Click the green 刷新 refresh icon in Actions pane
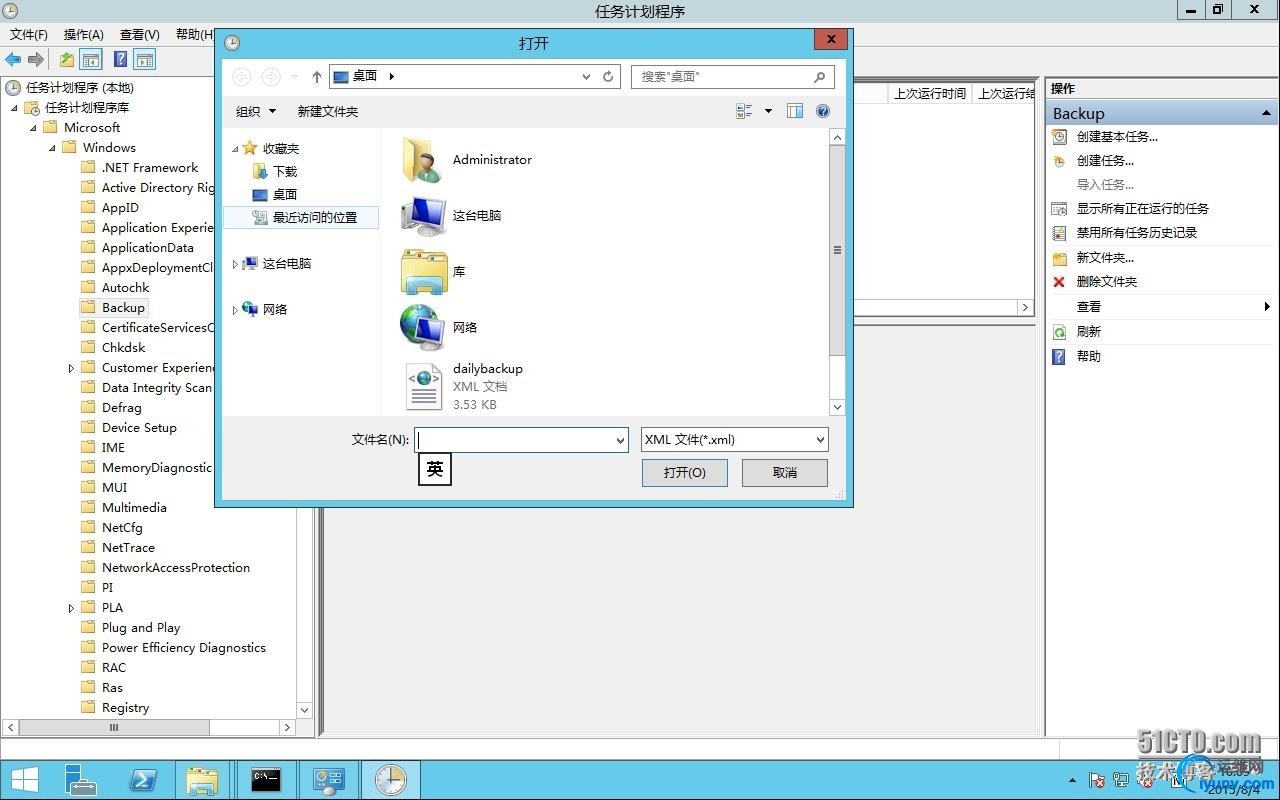Viewport: 1280px width, 800px height. coord(1059,332)
